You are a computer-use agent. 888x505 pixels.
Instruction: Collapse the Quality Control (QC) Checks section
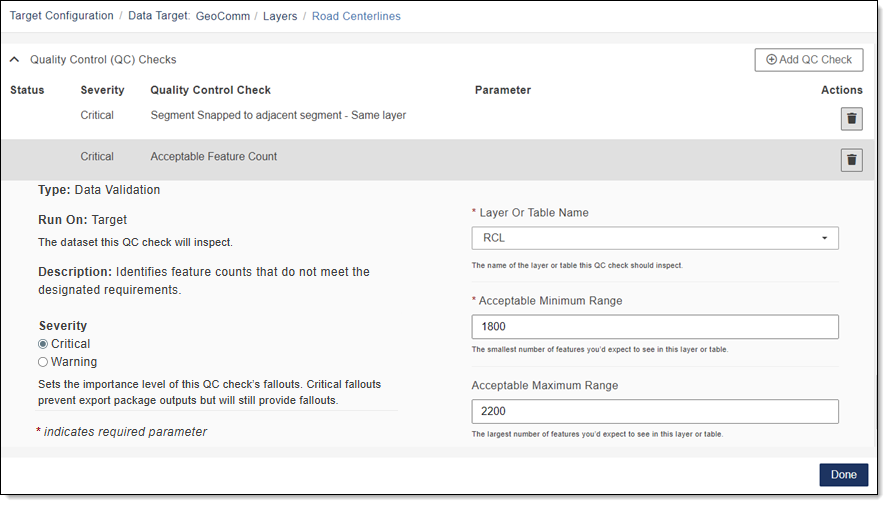click(x=15, y=60)
